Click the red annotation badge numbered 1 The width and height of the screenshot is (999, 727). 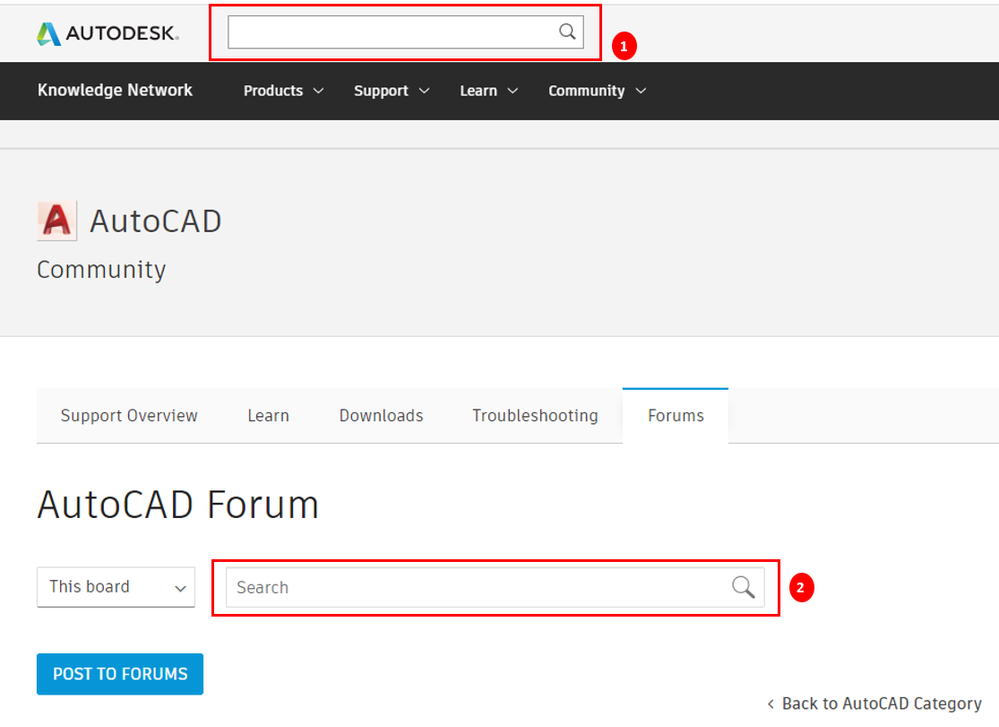tap(624, 45)
